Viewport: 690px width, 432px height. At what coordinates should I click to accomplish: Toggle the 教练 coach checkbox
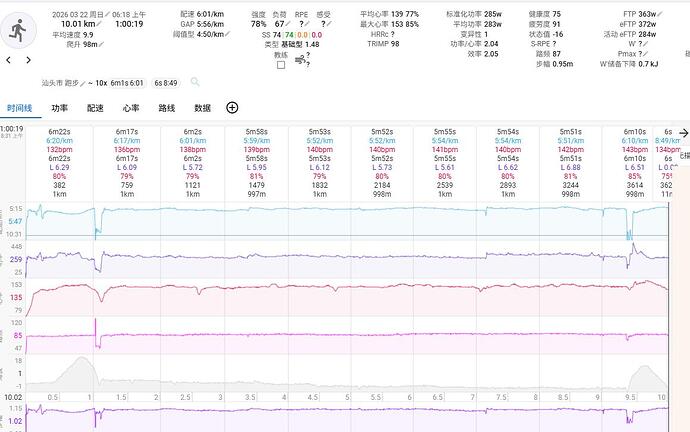[x=281, y=65]
